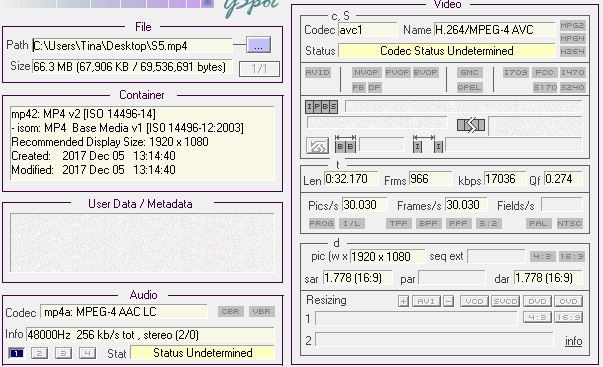
Task: Select audio stream 1 toggle
Action: tap(16, 353)
